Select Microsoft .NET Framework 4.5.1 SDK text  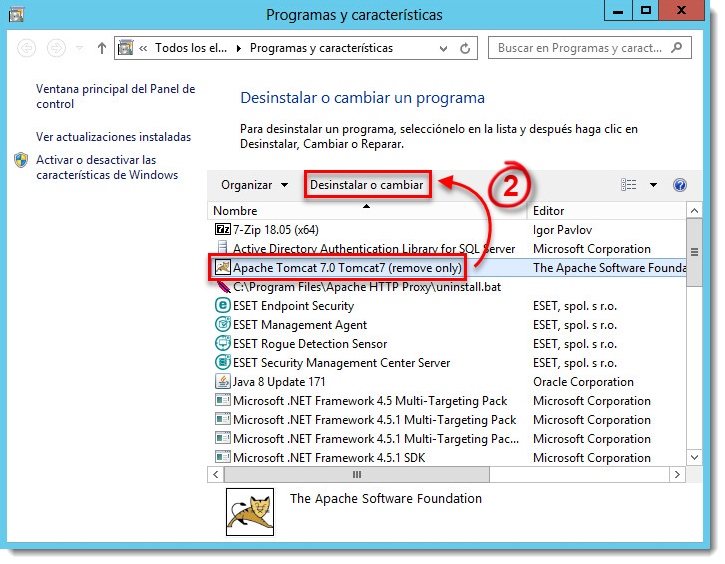(x=329, y=457)
